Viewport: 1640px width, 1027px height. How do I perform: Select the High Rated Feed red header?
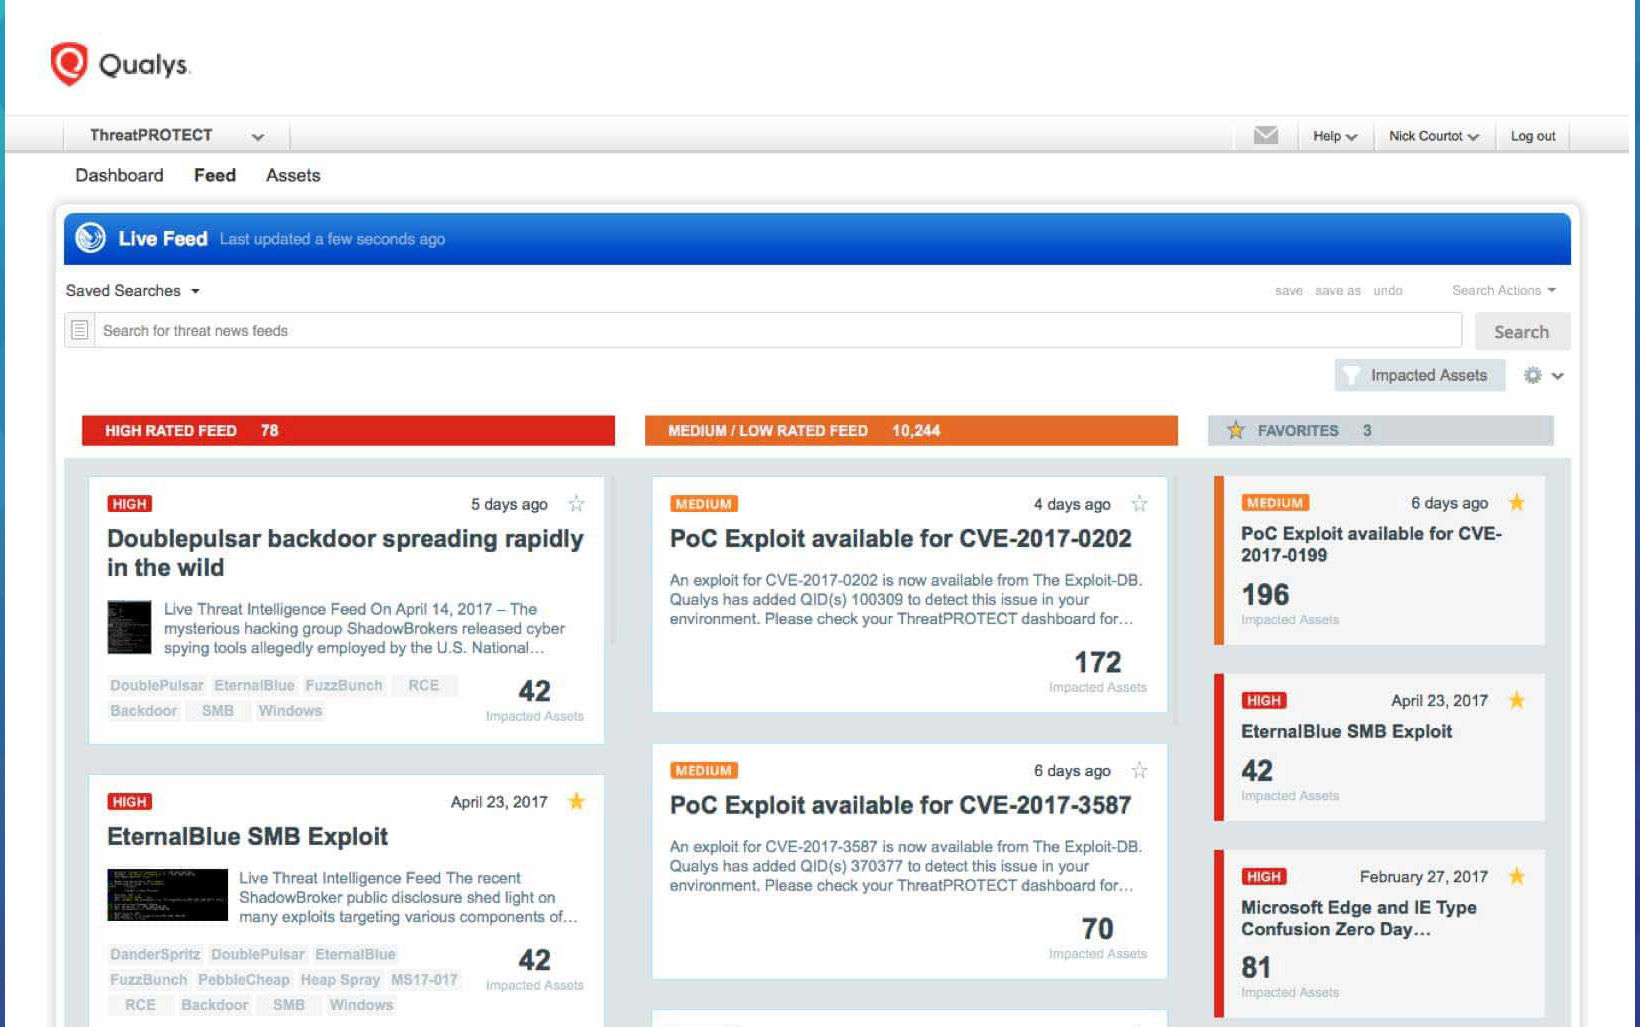tap(348, 431)
